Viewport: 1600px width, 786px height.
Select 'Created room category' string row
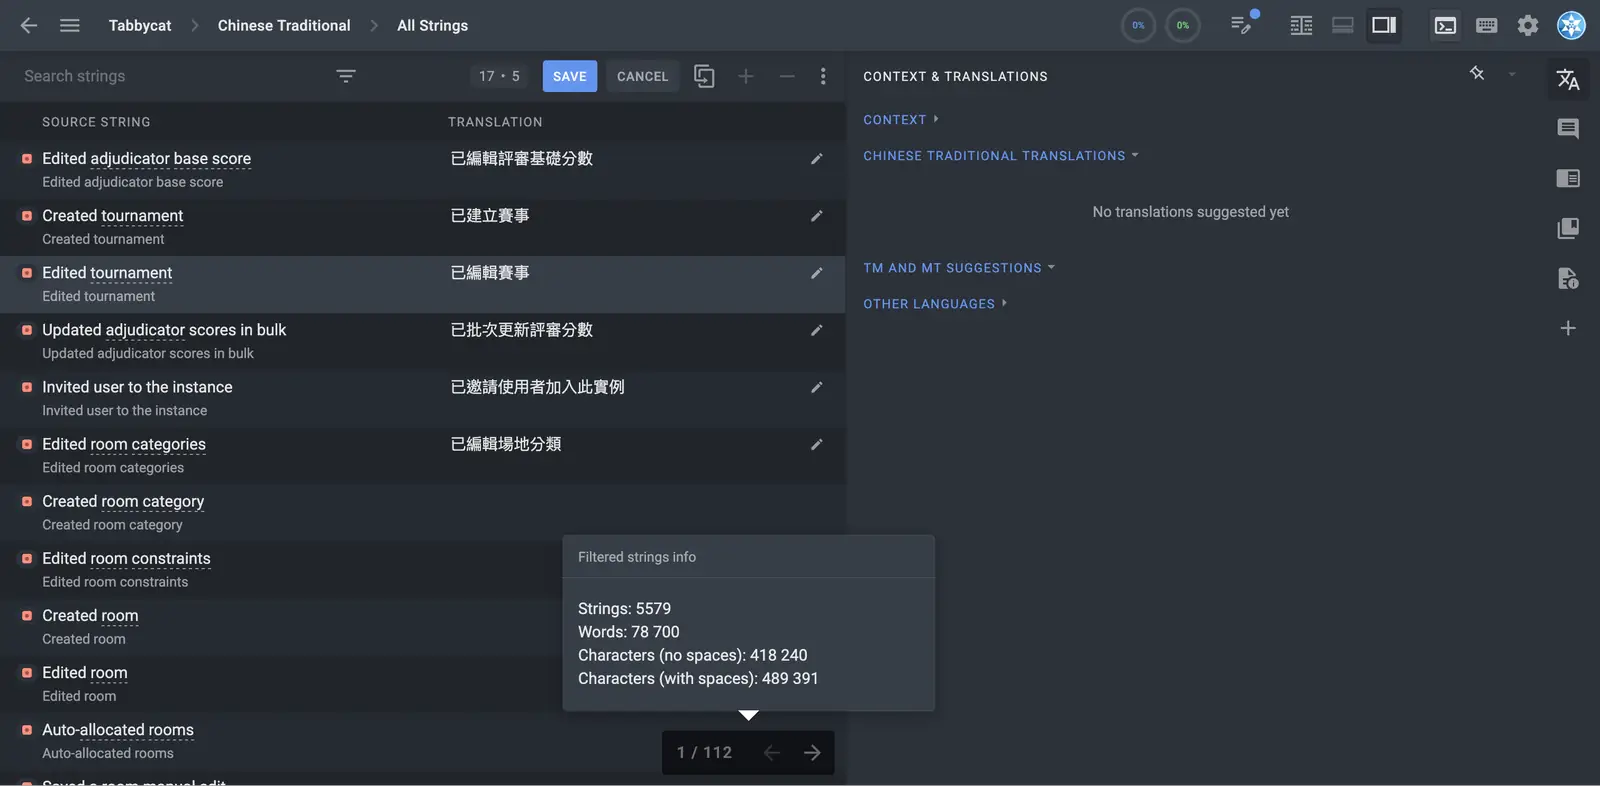pos(423,513)
